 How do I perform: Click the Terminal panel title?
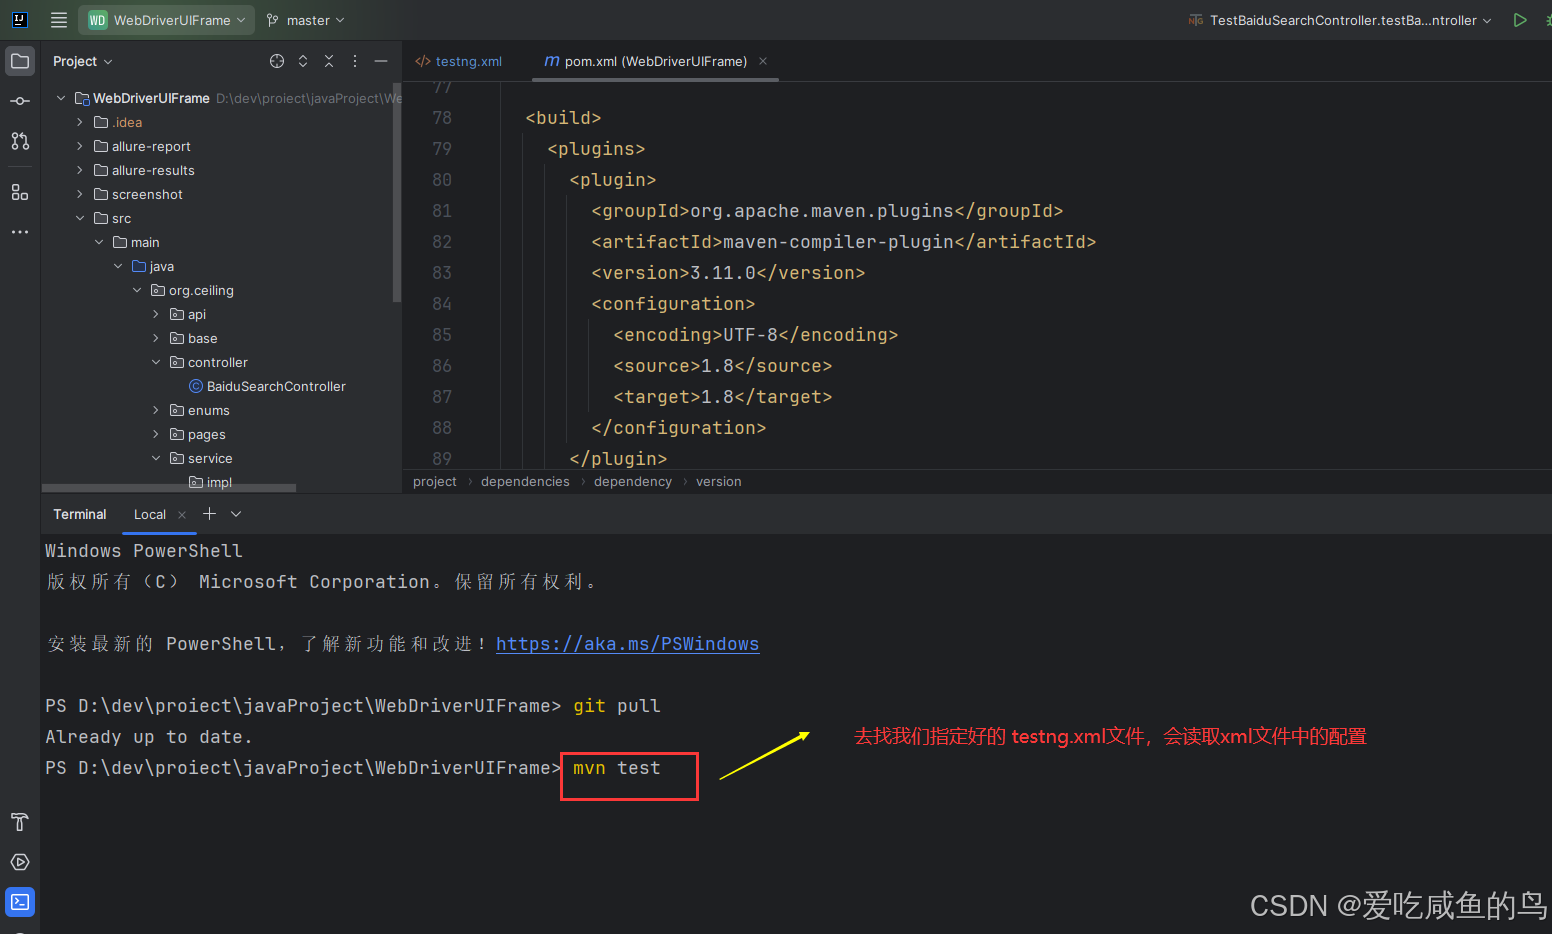point(80,514)
